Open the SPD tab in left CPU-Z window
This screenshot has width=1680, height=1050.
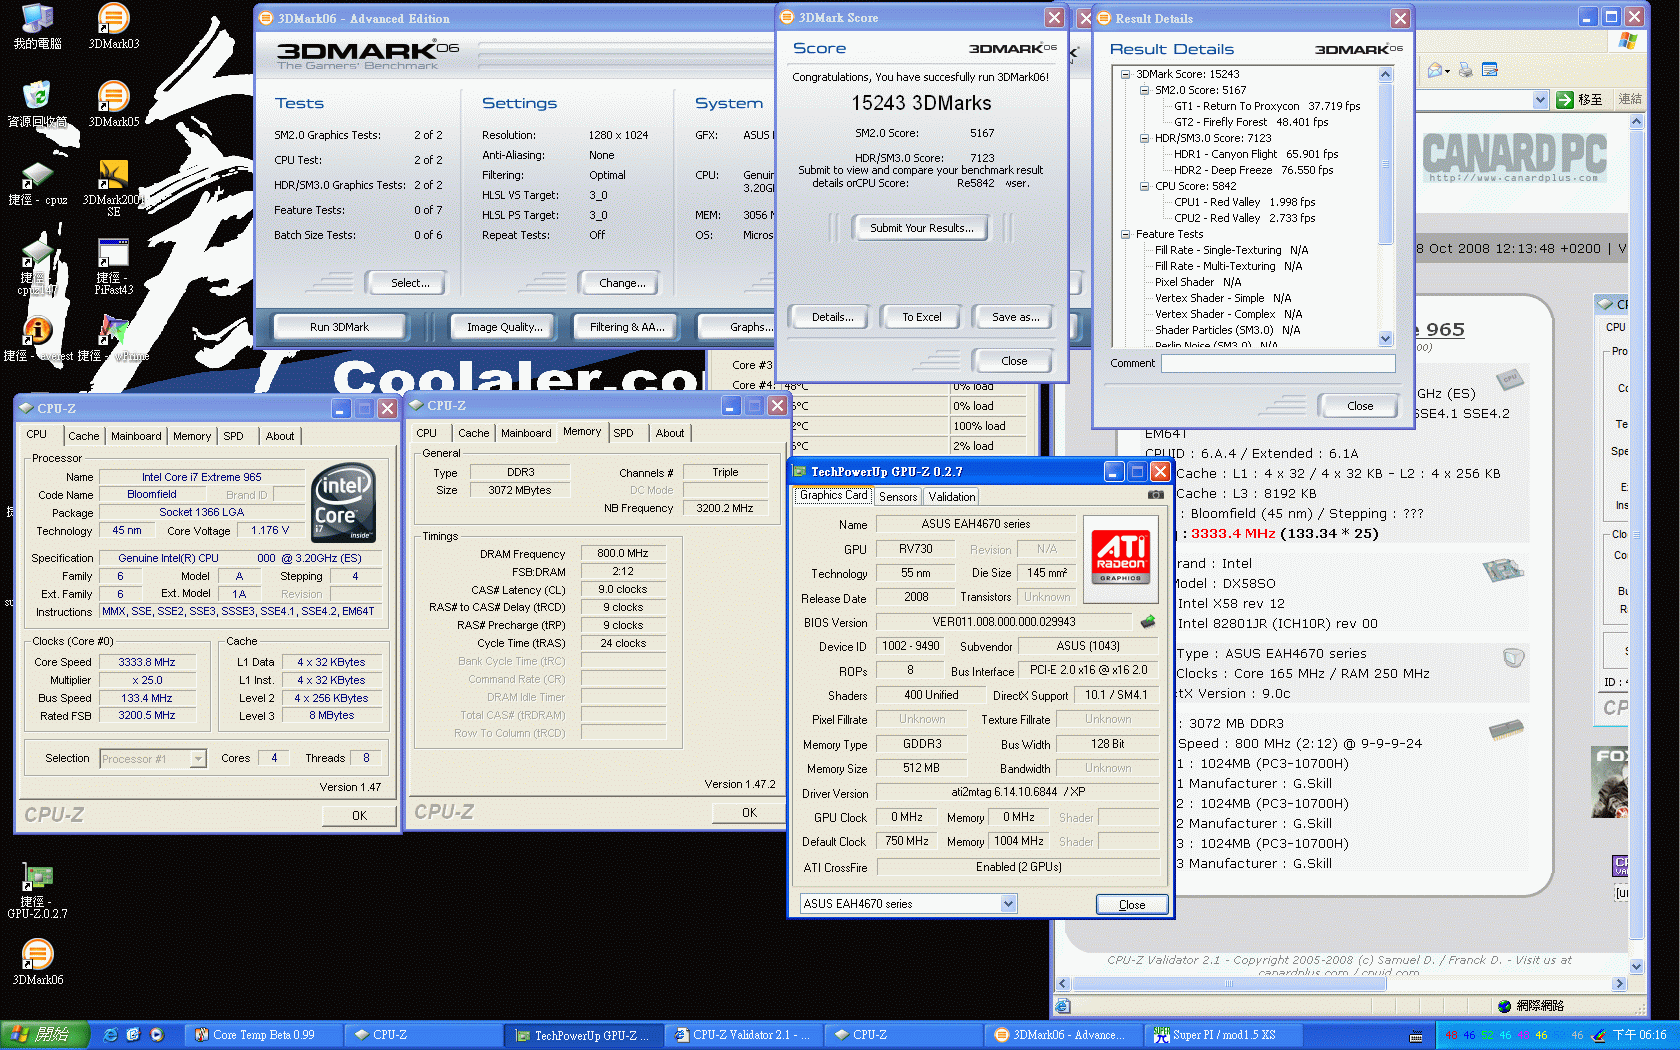233,436
